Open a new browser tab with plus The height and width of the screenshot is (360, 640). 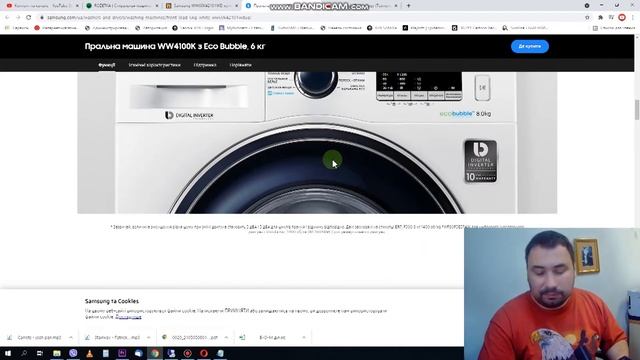(408, 6)
